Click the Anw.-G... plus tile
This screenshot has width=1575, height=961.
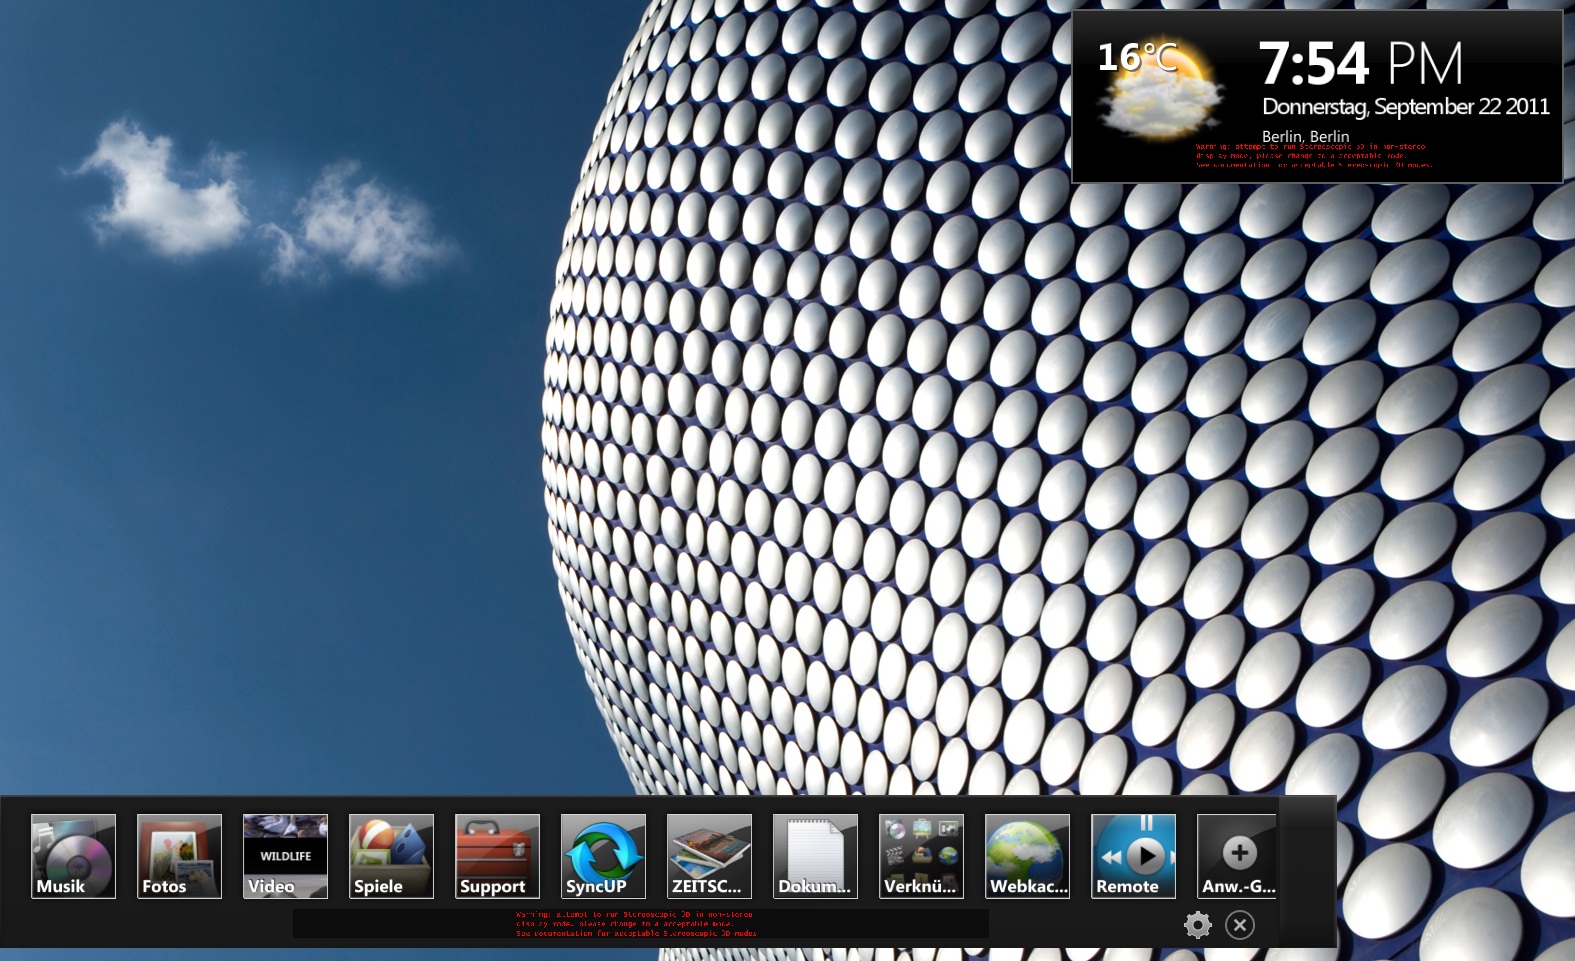pyautogui.click(x=1238, y=856)
